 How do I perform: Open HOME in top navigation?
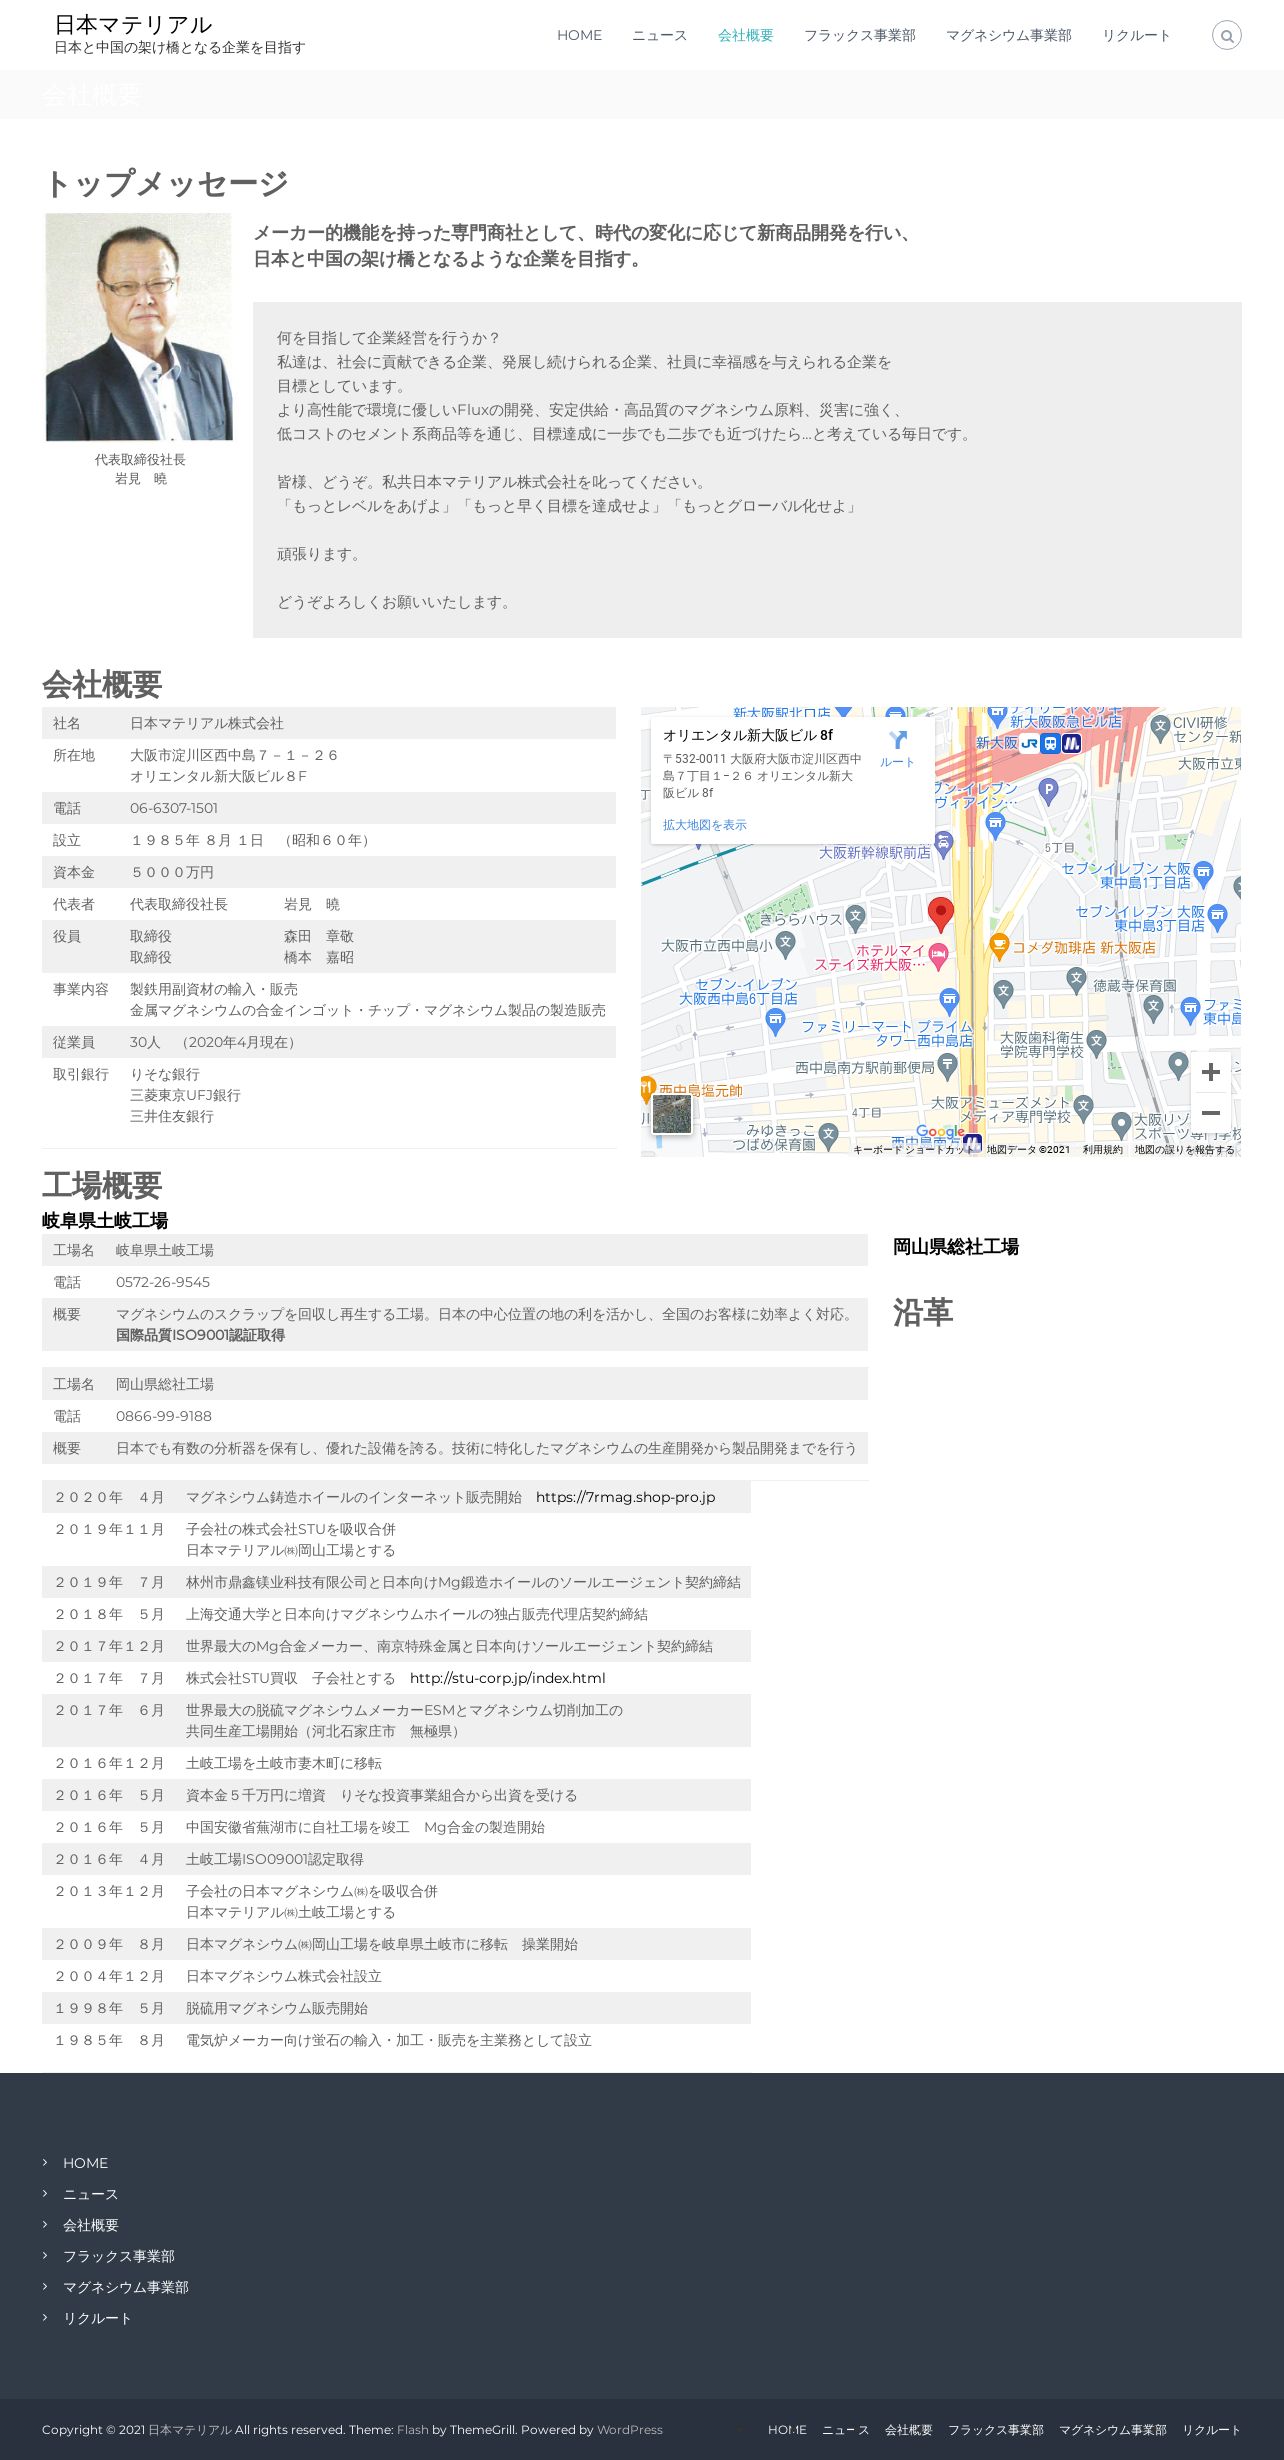579,35
